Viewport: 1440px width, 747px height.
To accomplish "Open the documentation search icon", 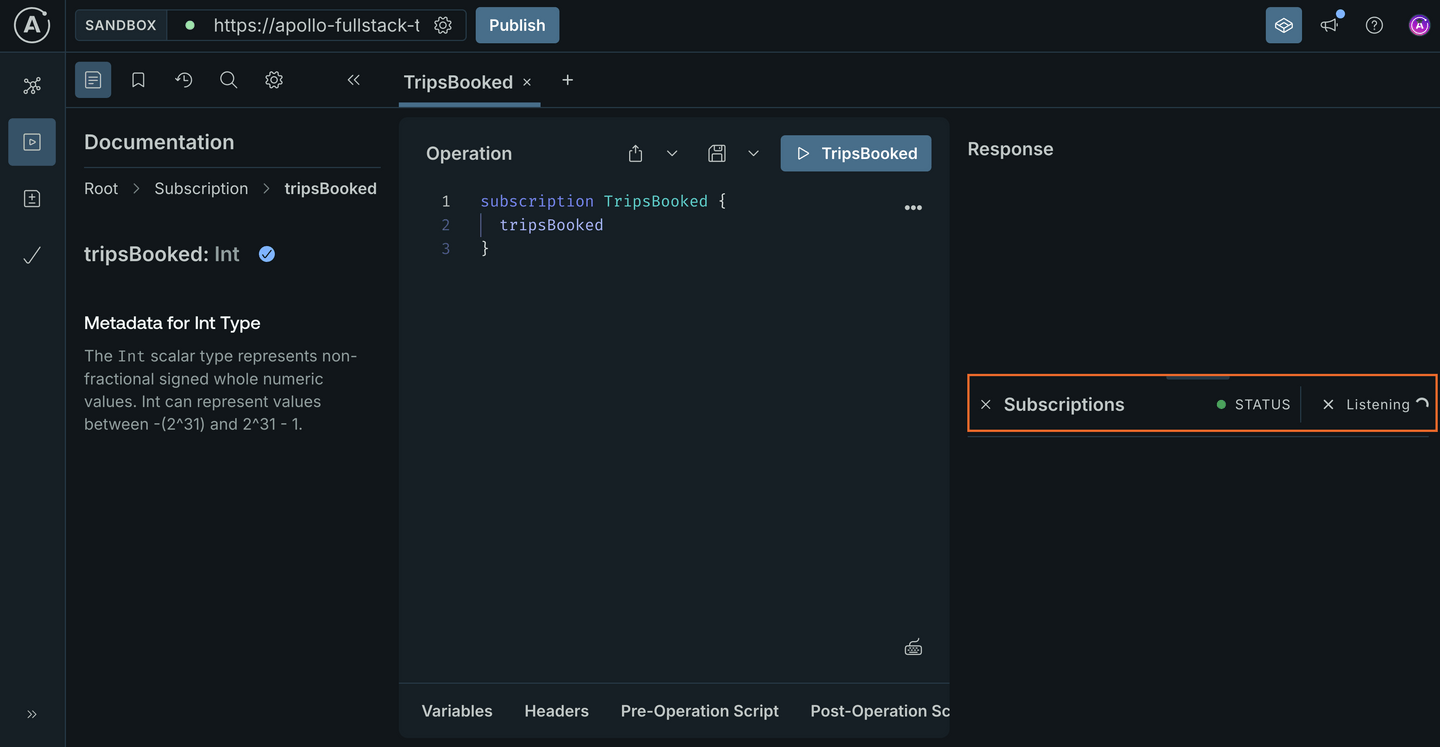I will point(229,80).
